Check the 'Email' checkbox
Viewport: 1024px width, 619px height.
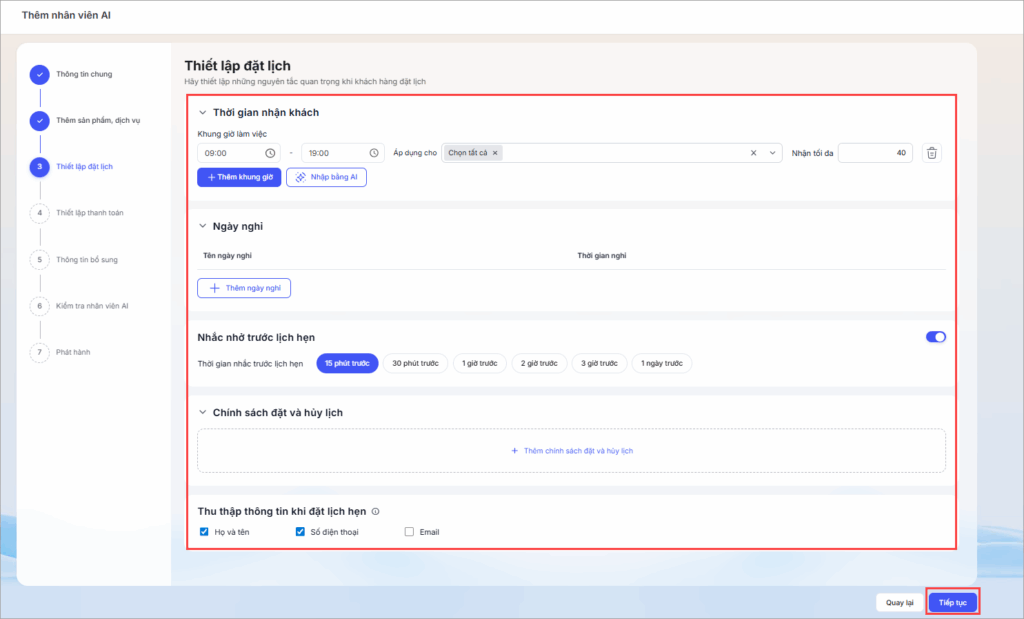pyautogui.click(x=409, y=532)
